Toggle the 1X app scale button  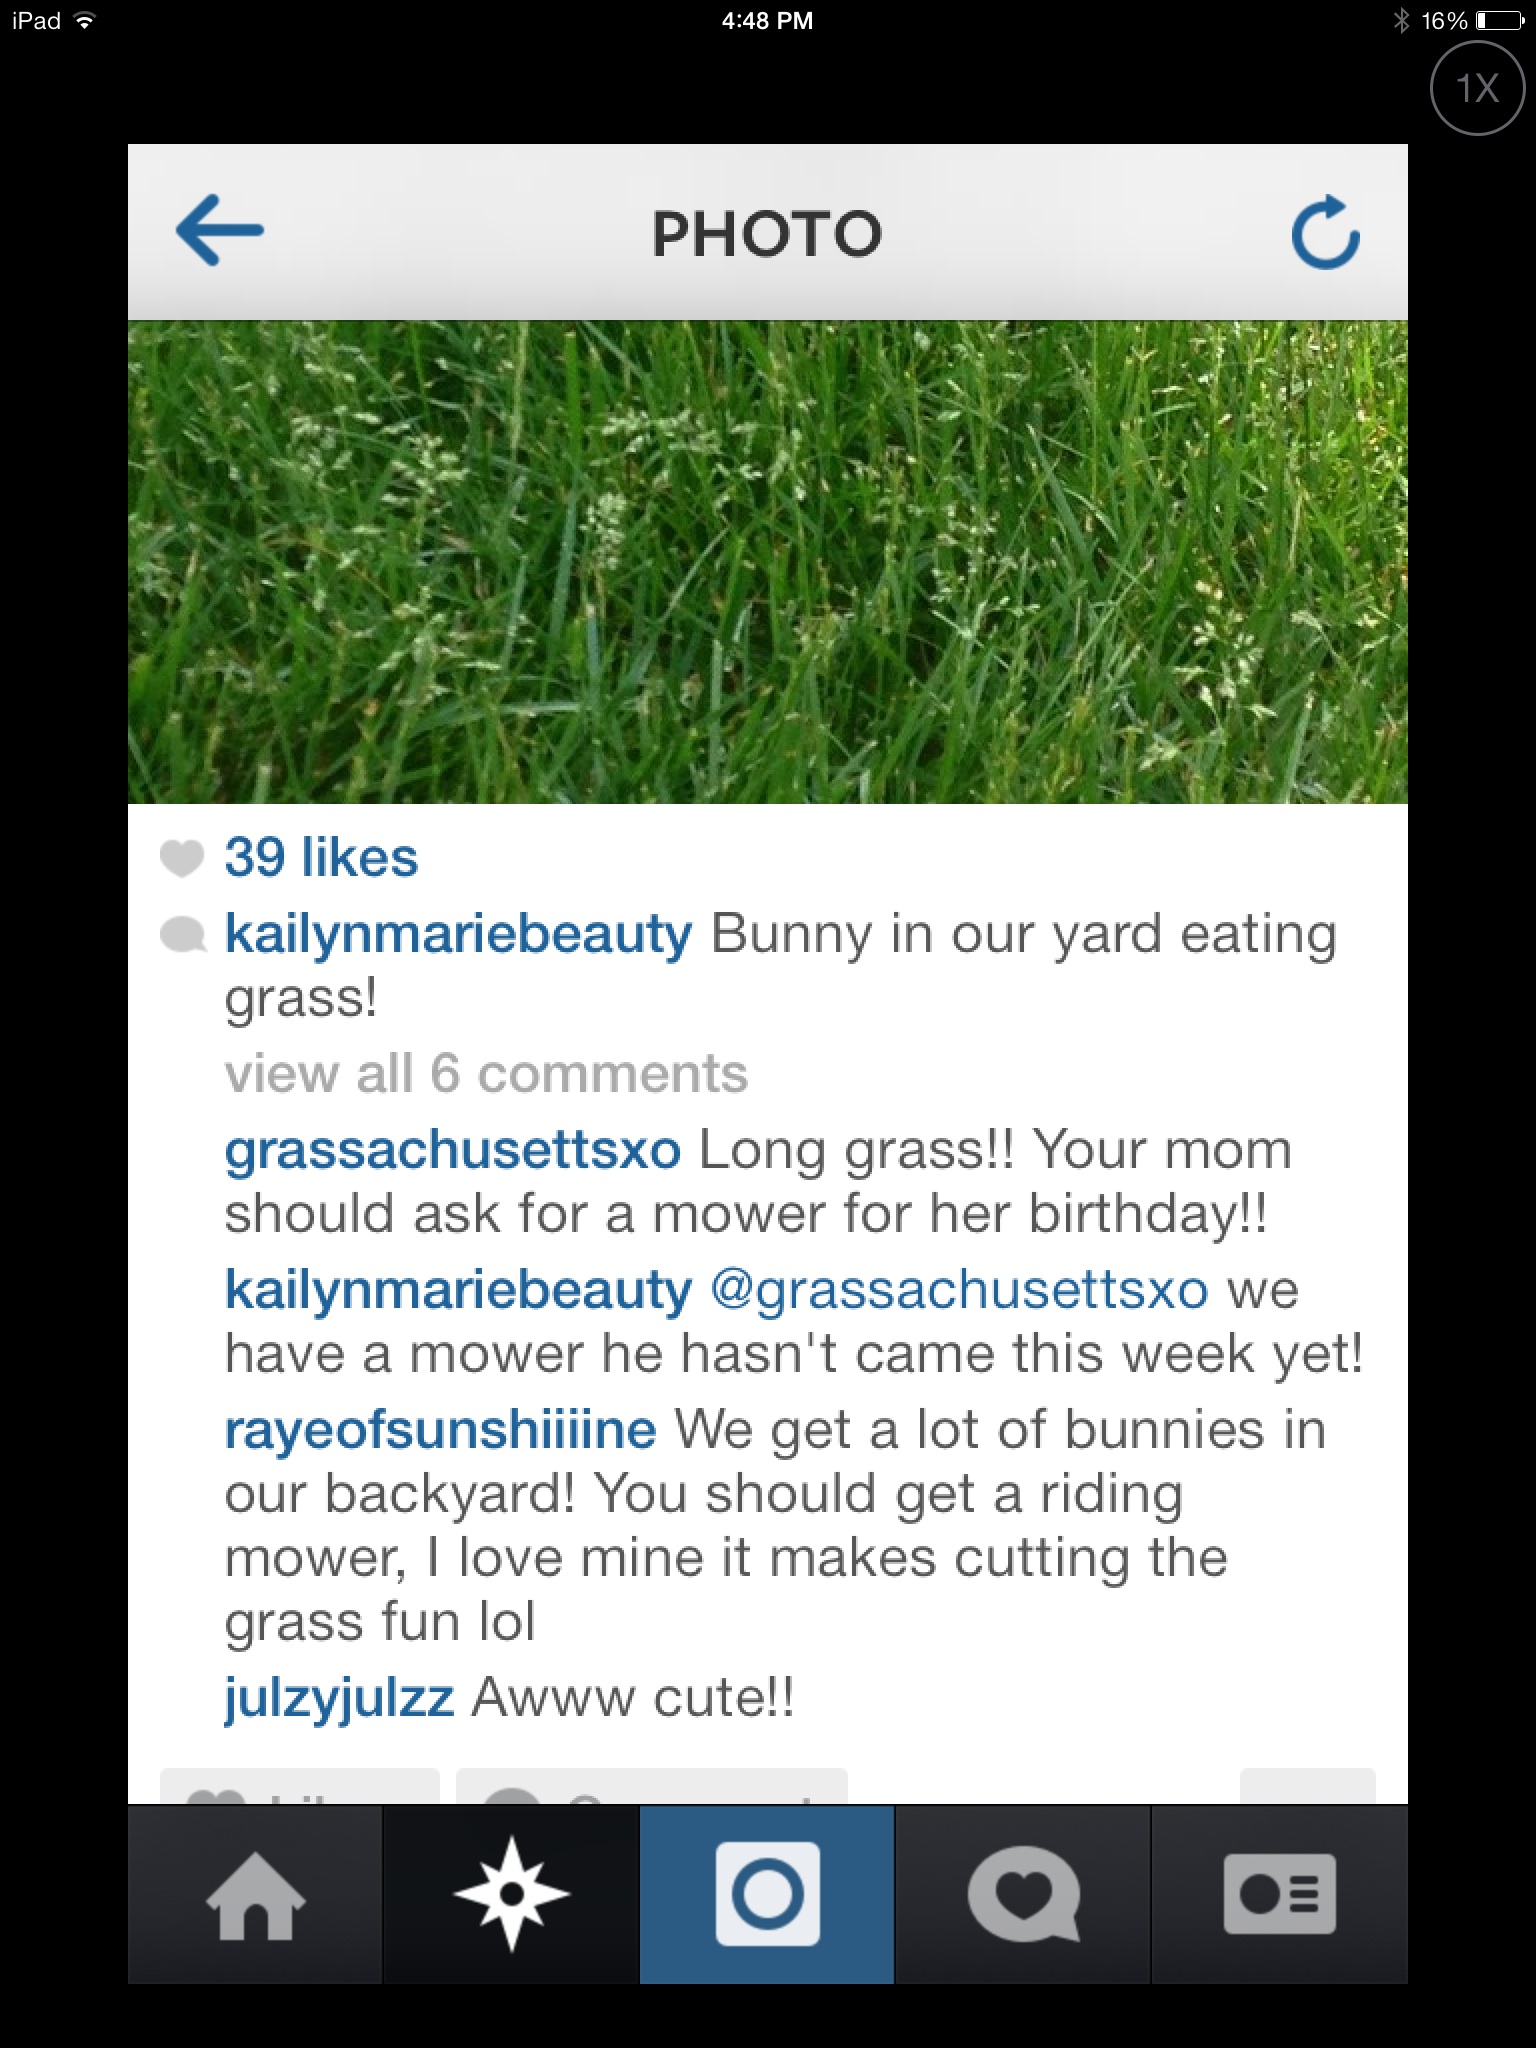coord(1477,89)
